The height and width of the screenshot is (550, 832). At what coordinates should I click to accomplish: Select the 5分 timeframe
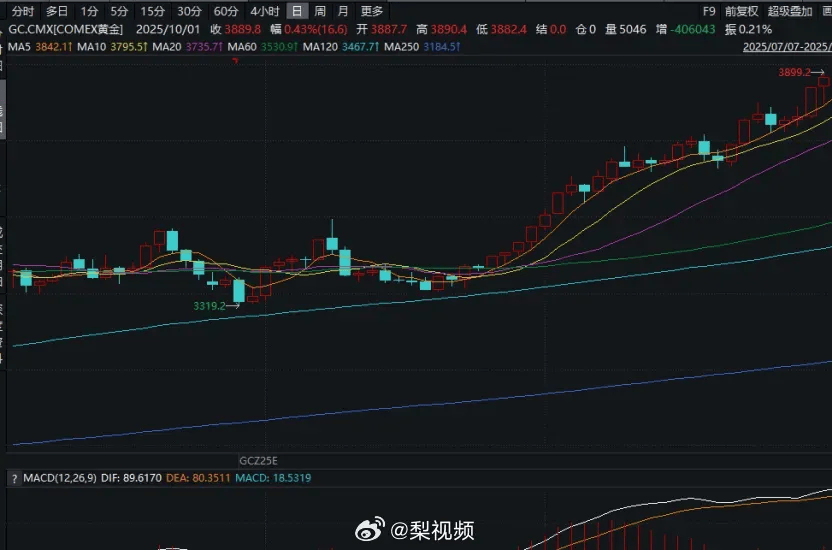tap(120, 11)
